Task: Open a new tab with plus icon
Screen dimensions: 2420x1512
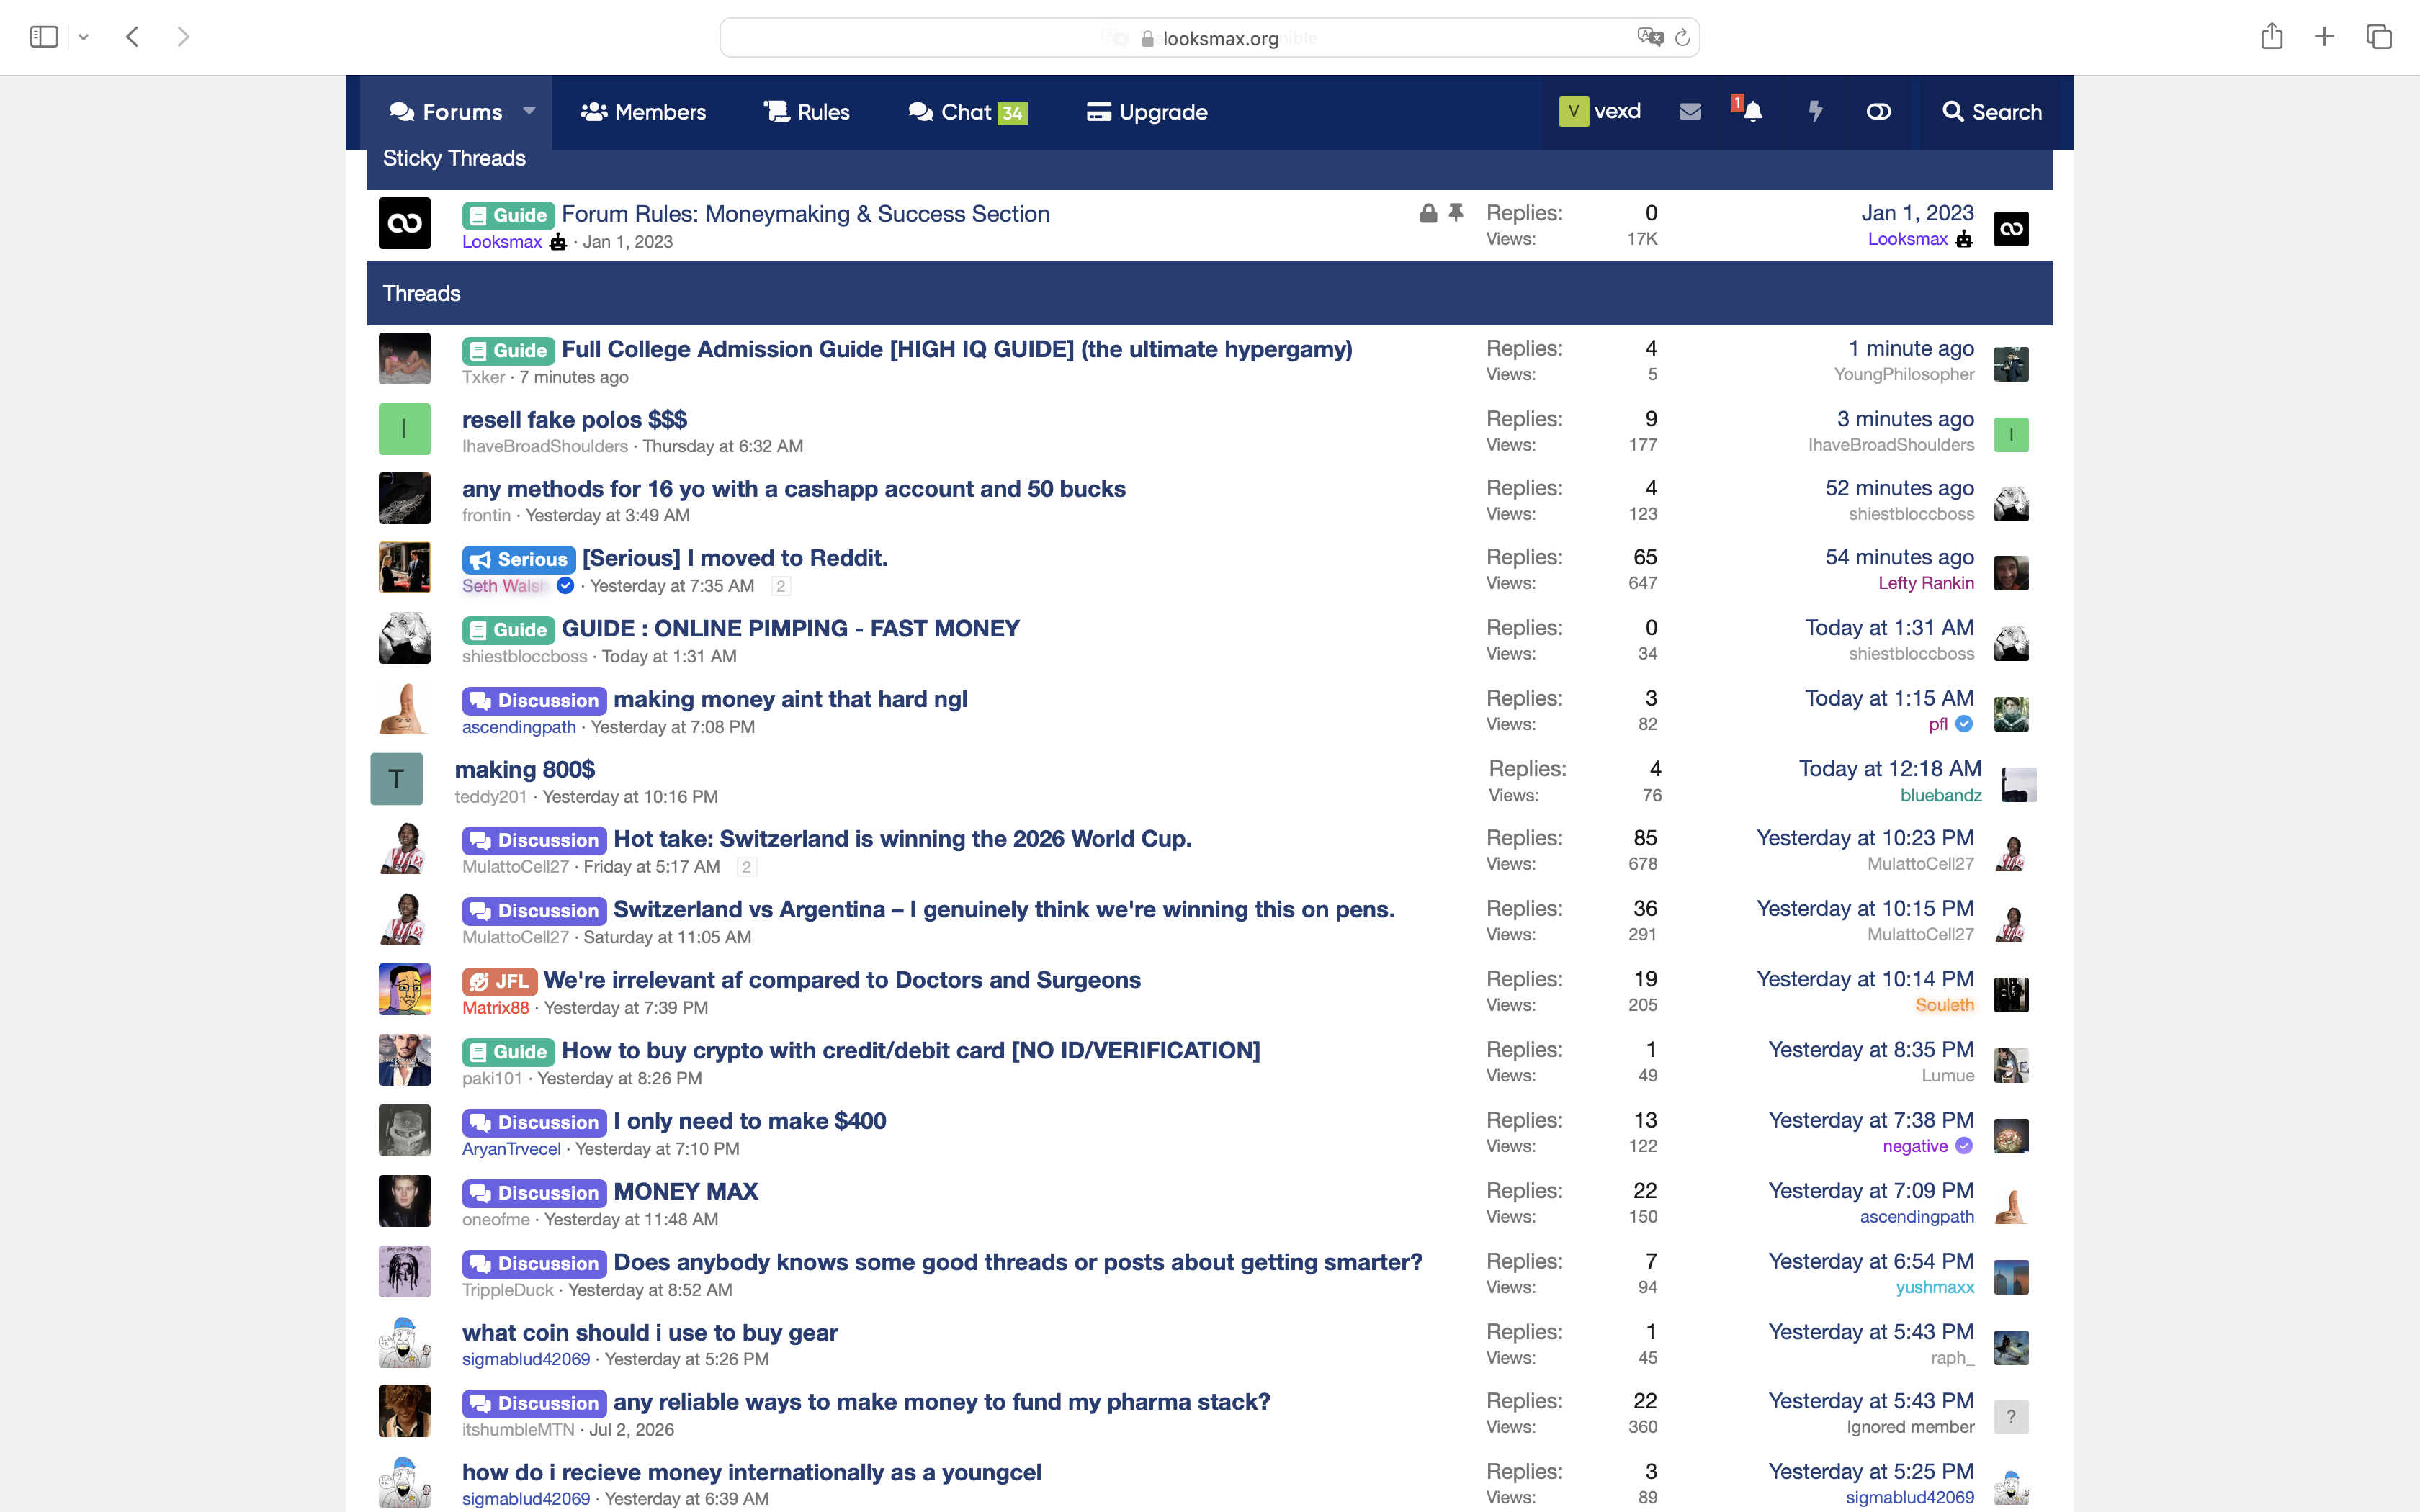Action: coord(2325,37)
